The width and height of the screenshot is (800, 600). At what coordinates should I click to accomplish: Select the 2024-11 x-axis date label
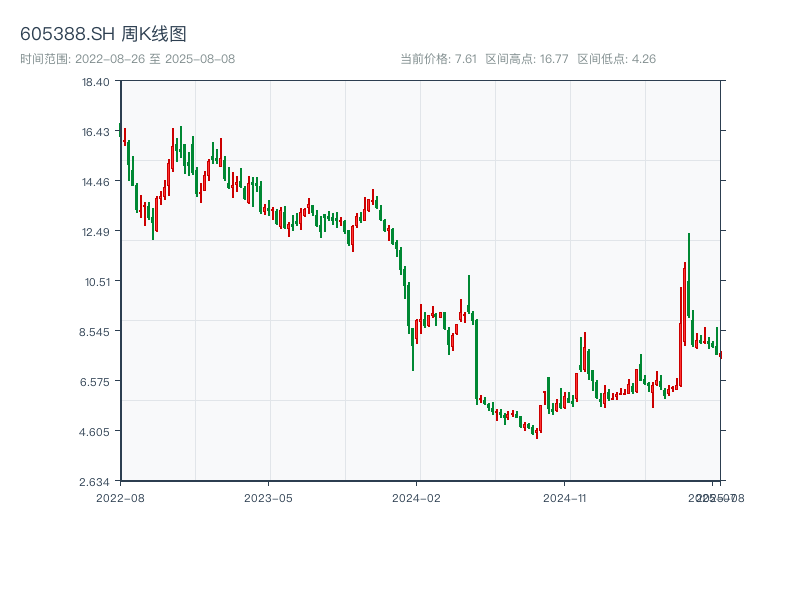click(564, 497)
